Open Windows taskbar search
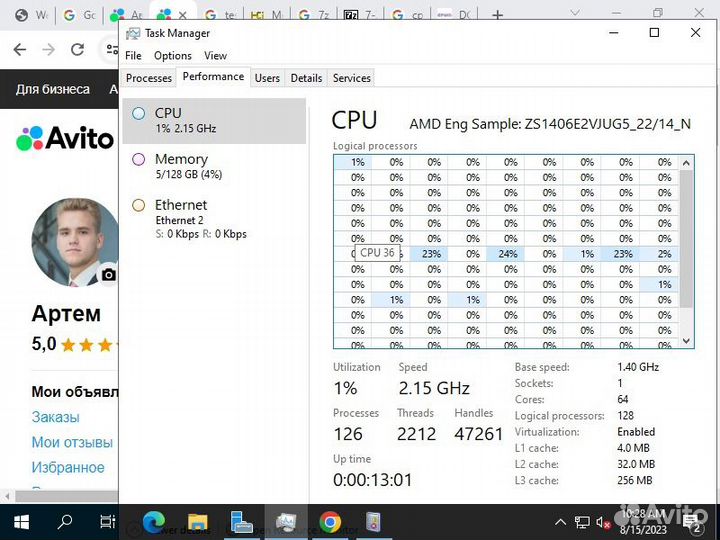The height and width of the screenshot is (540, 720). (x=65, y=522)
